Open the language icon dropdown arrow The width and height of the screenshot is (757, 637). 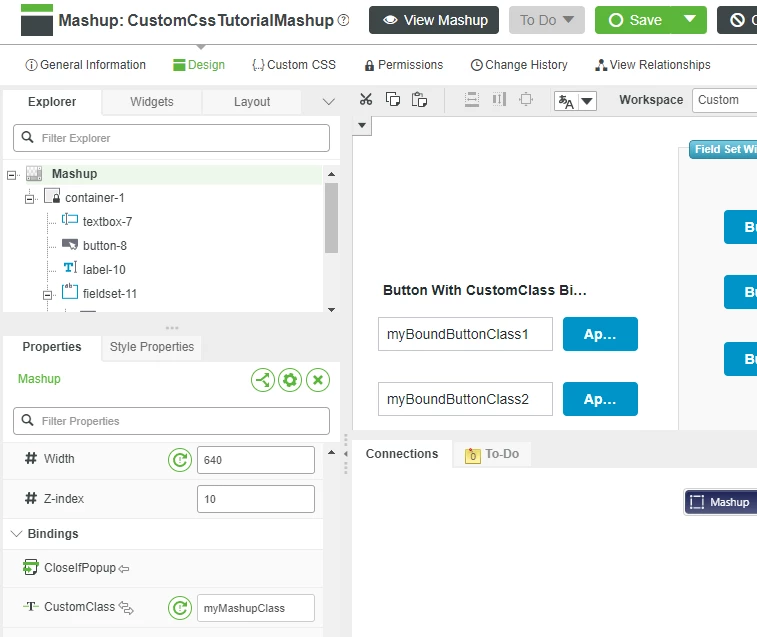point(587,101)
